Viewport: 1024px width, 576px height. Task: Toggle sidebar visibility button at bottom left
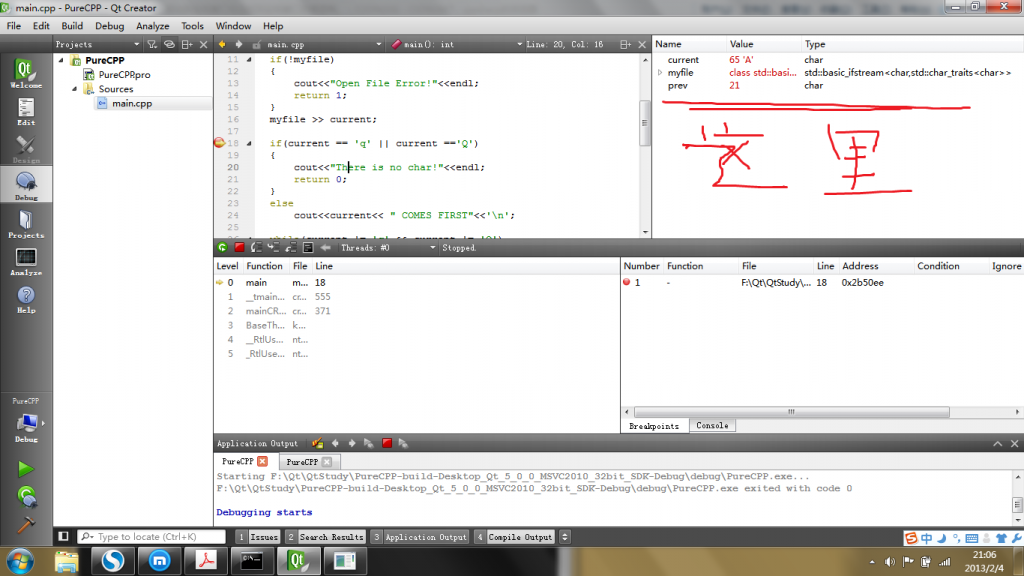(x=63, y=537)
